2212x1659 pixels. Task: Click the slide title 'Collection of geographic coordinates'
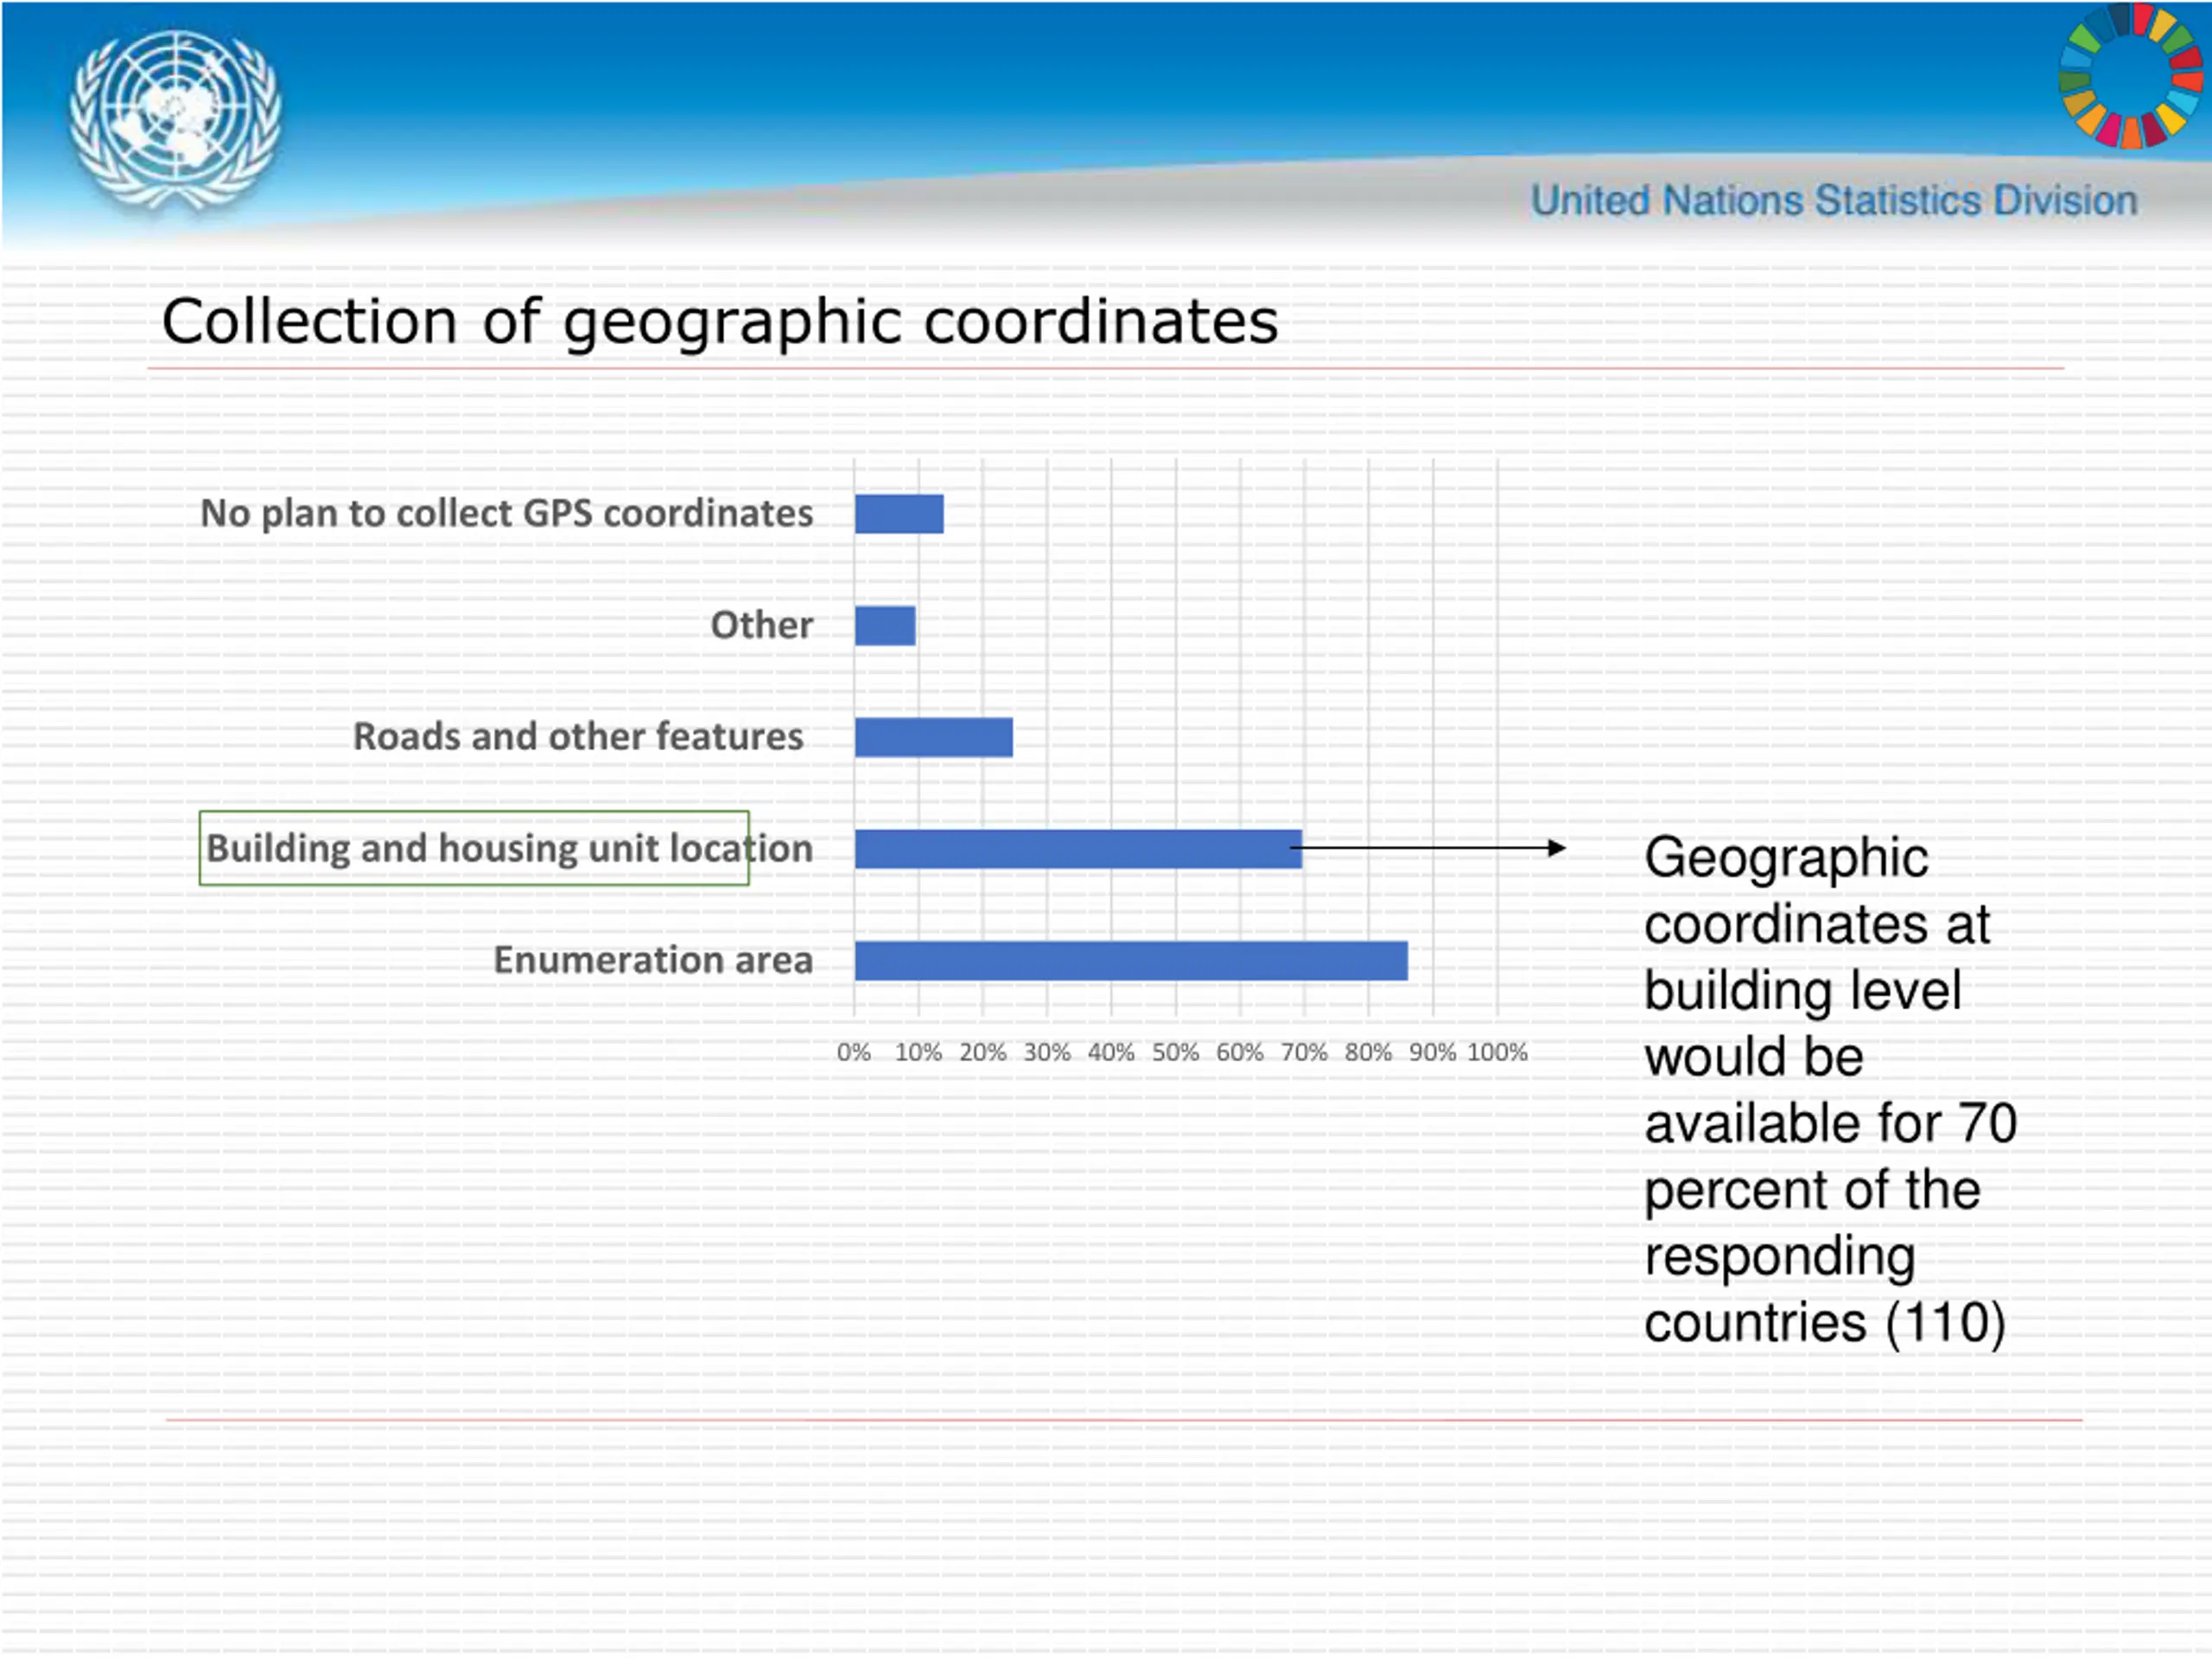point(720,322)
